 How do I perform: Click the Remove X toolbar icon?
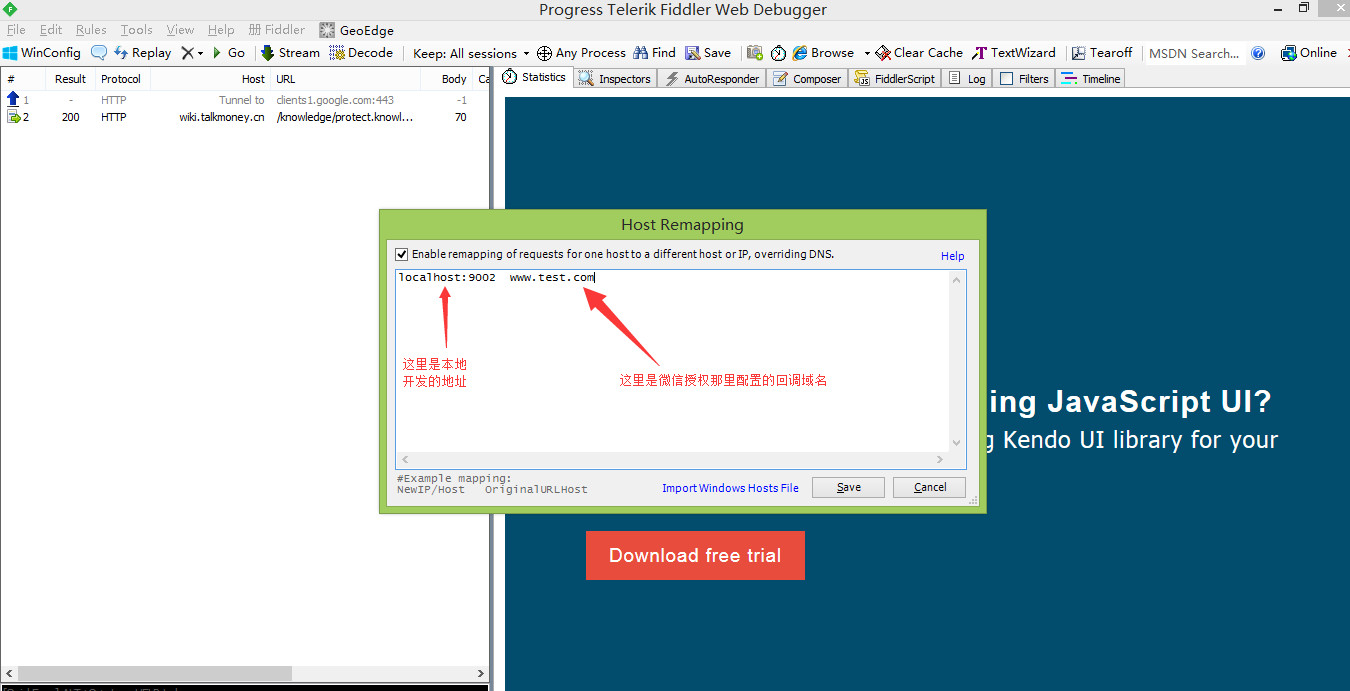coord(187,53)
